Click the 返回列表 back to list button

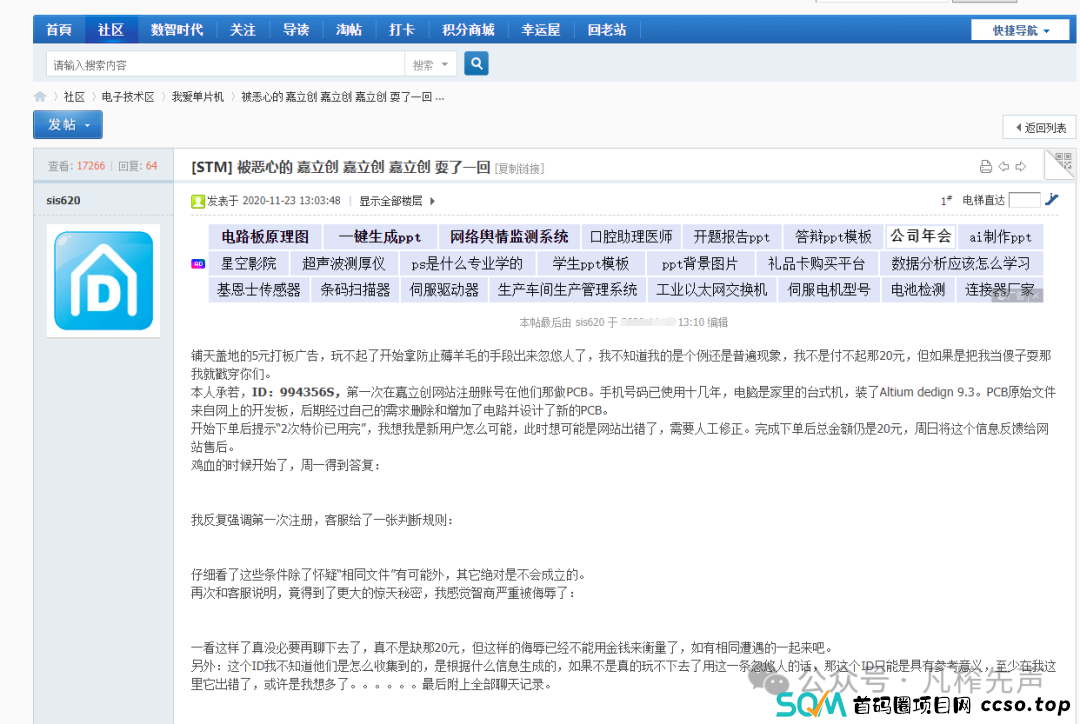point(1039,127)
